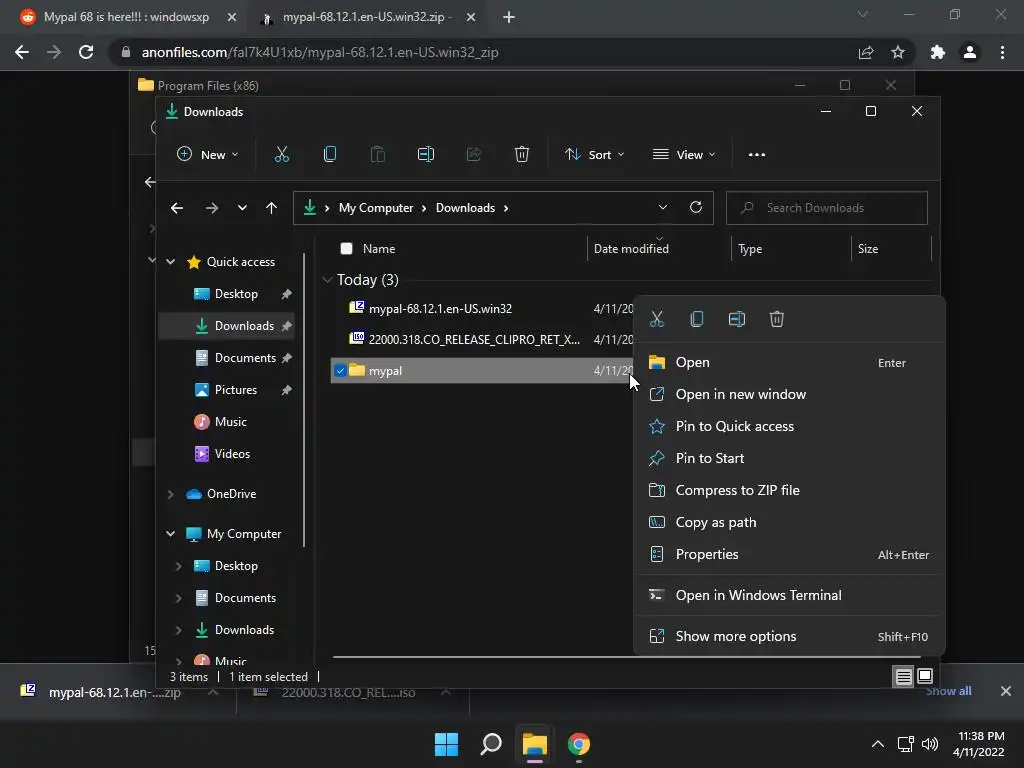
Task: Go back in Downloads Explorer navigation
Action: [176, 208]
